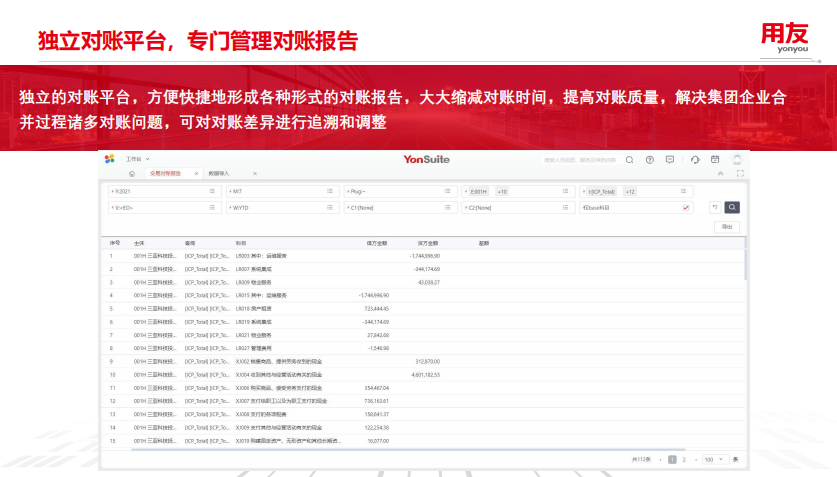
Task: Click the reset undo-arrow button
Action: point(715,208)
